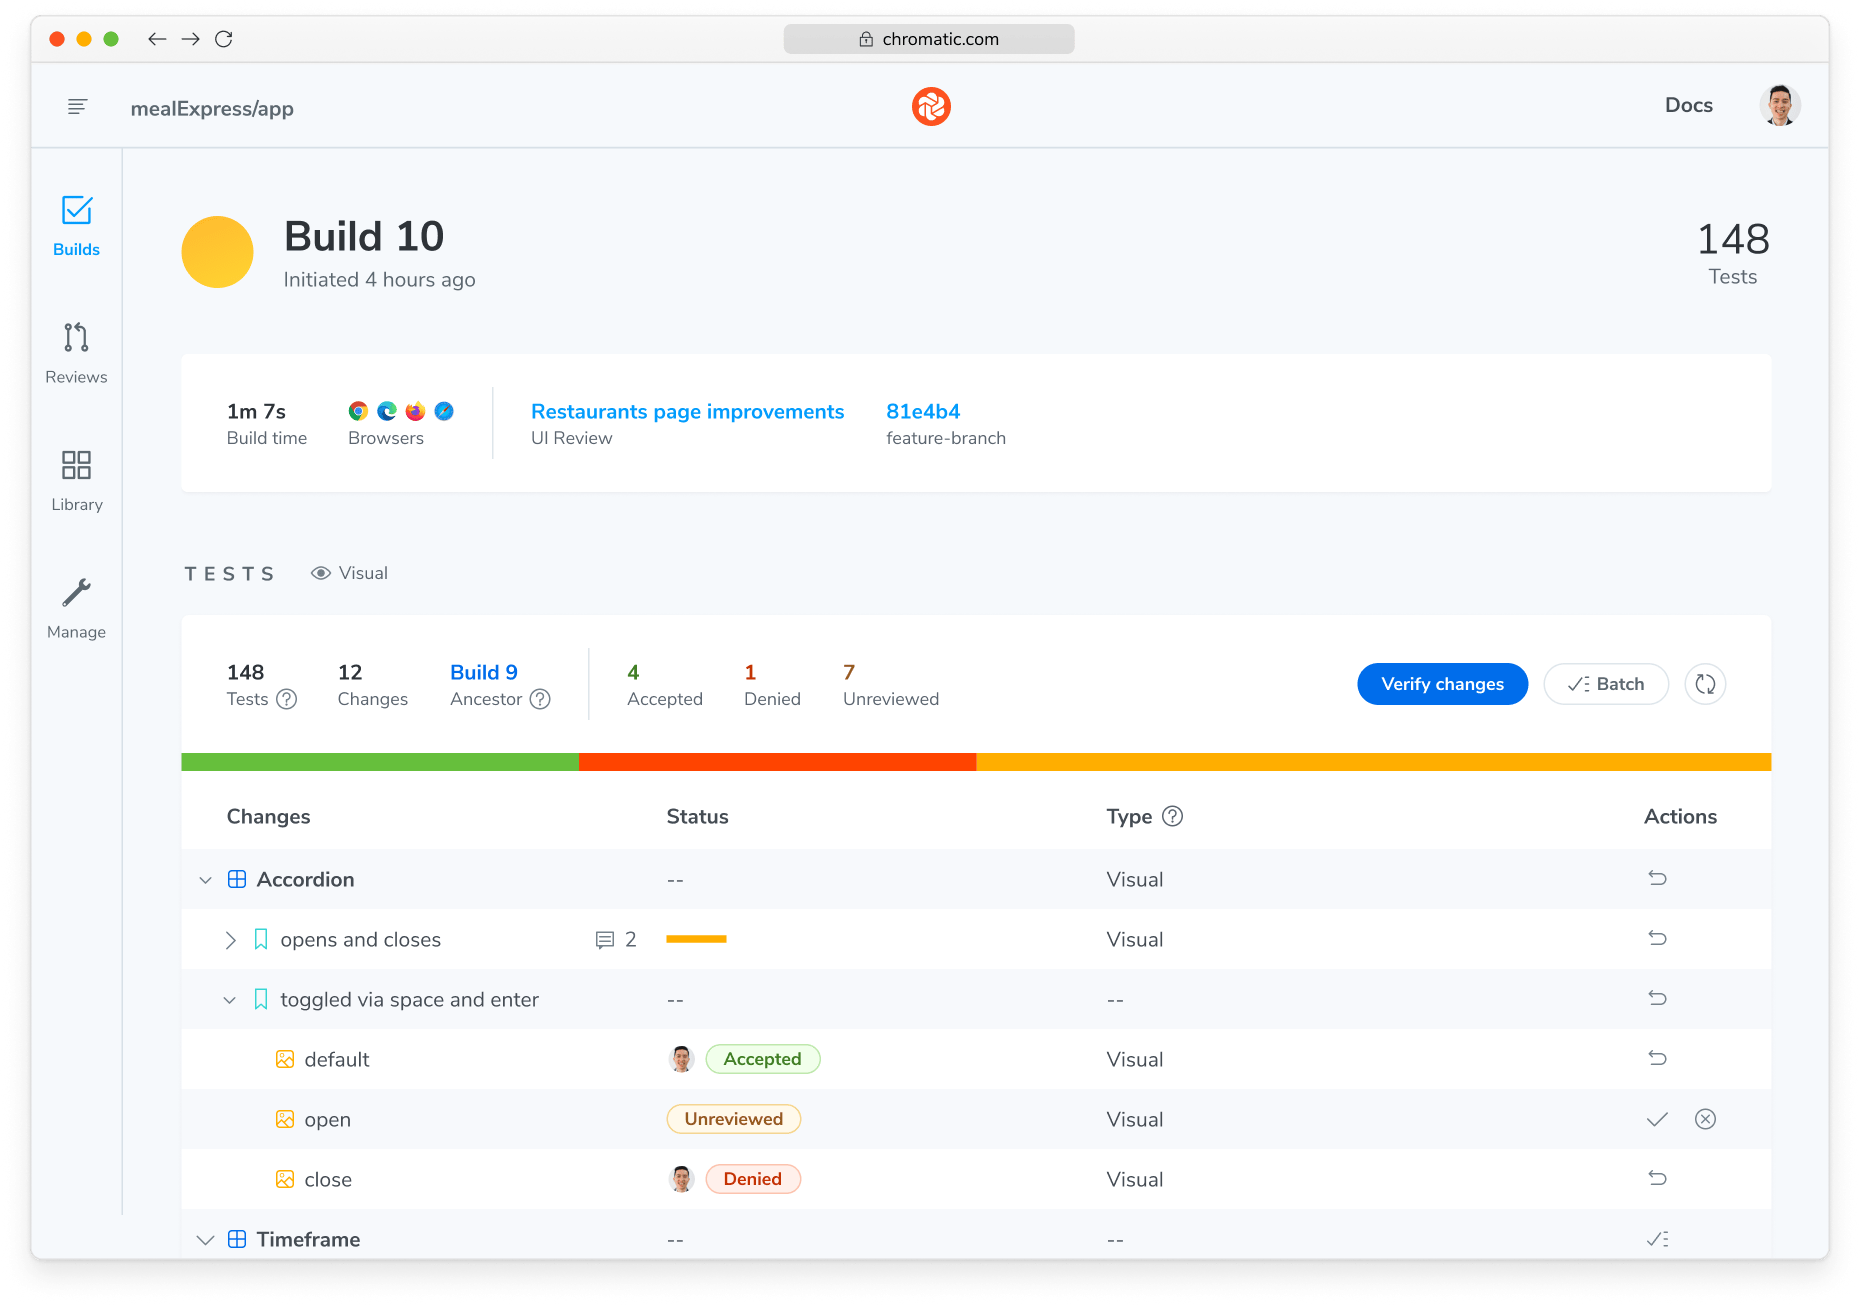Open the 'close' test row
The width and height of the screenshot is (1860, 1305).
pyautogui.click(x=976, y=1179)
